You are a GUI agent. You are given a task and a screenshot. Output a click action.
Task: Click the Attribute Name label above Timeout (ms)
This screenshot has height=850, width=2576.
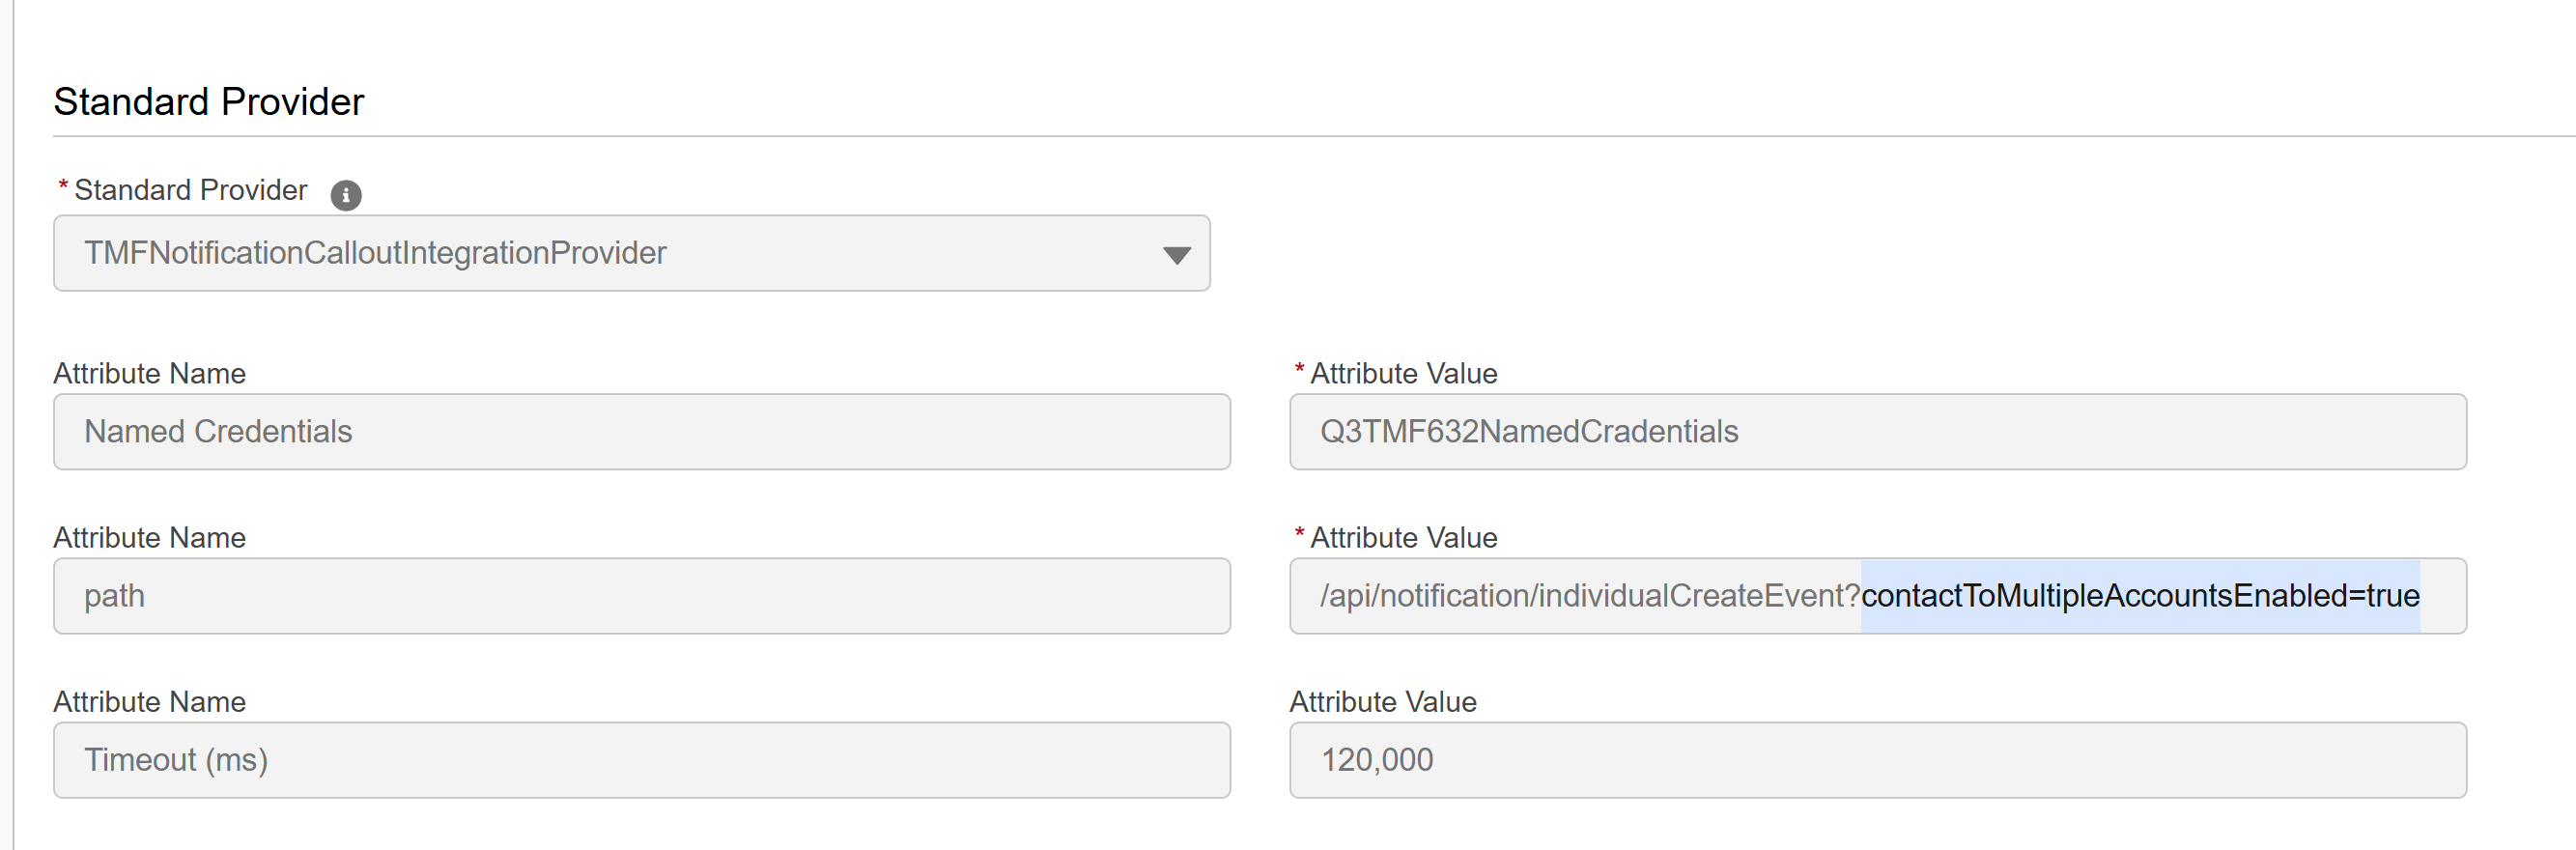pyautogui.click(x=150, y=701)
